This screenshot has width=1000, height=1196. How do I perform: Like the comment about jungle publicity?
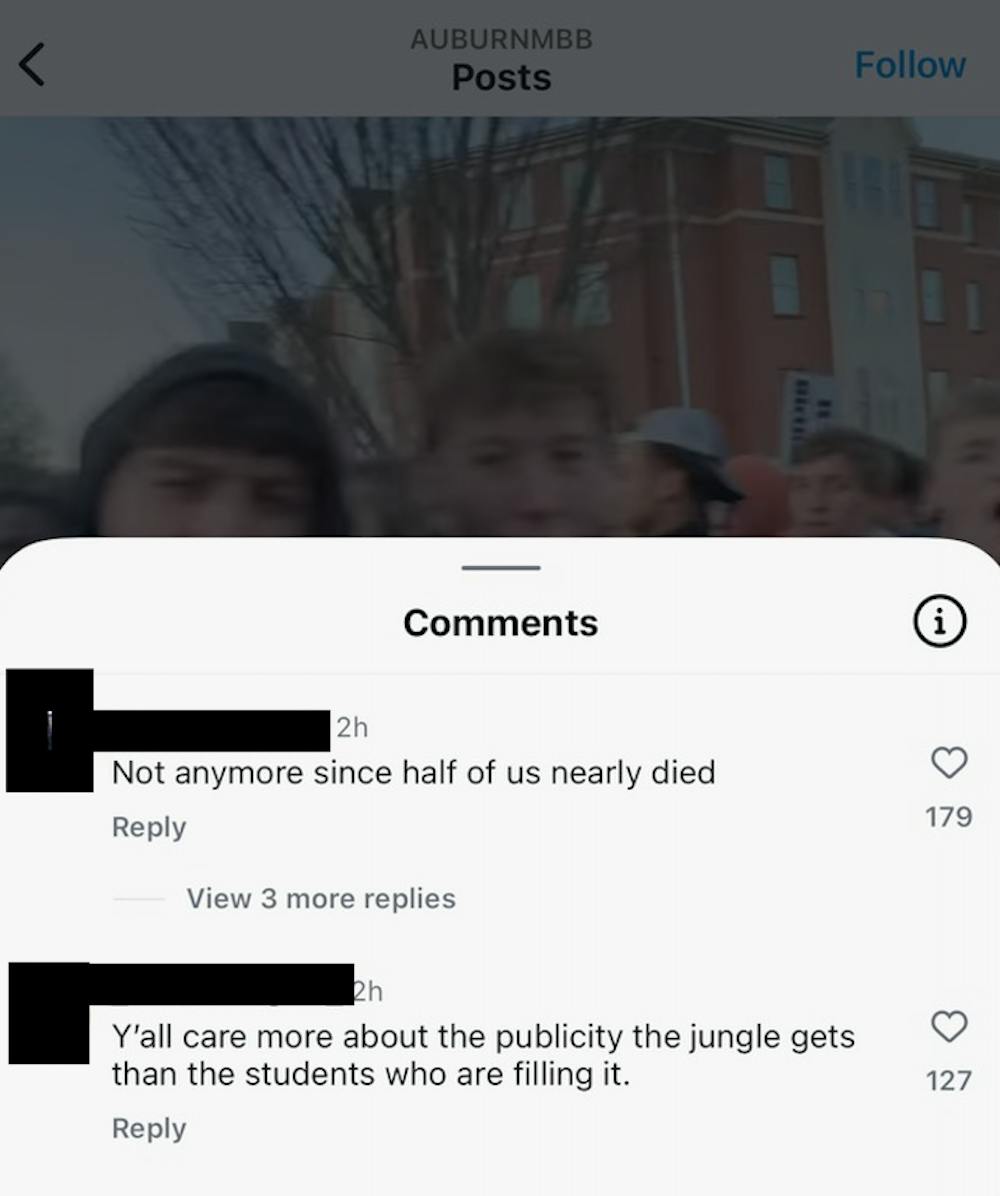pyautogui.click(x=949, y=1026)
